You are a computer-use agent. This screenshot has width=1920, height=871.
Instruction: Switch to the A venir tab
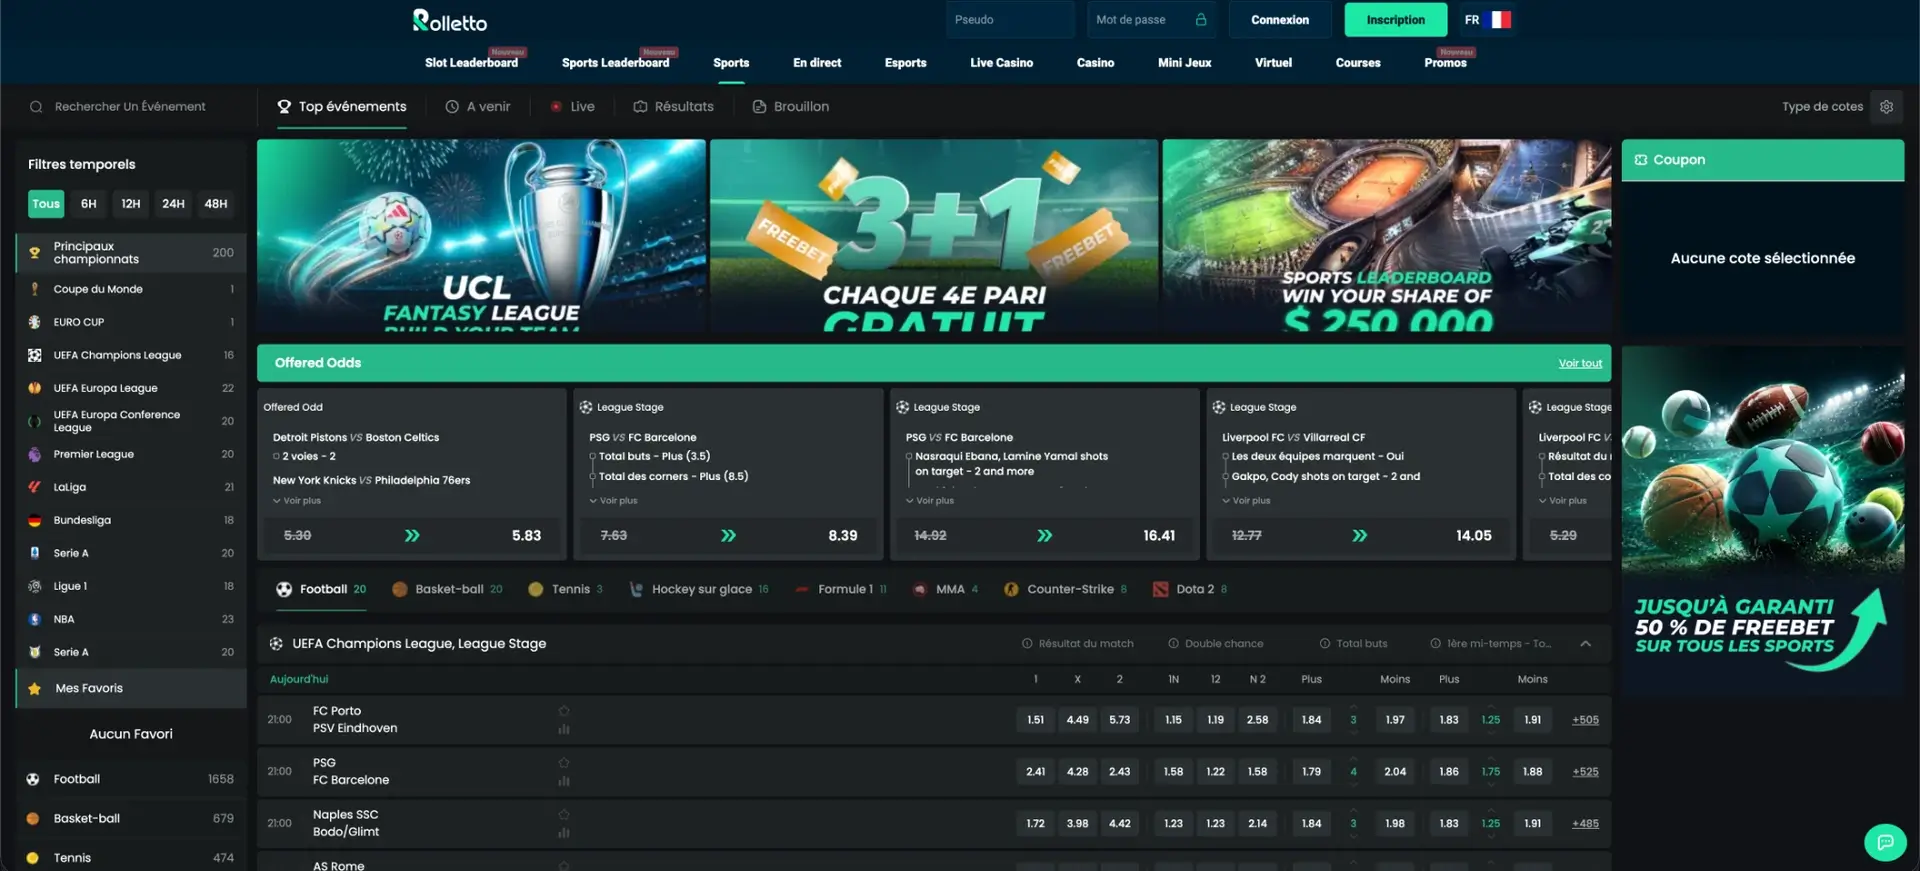pyautogui.click(x=478, y=107)
